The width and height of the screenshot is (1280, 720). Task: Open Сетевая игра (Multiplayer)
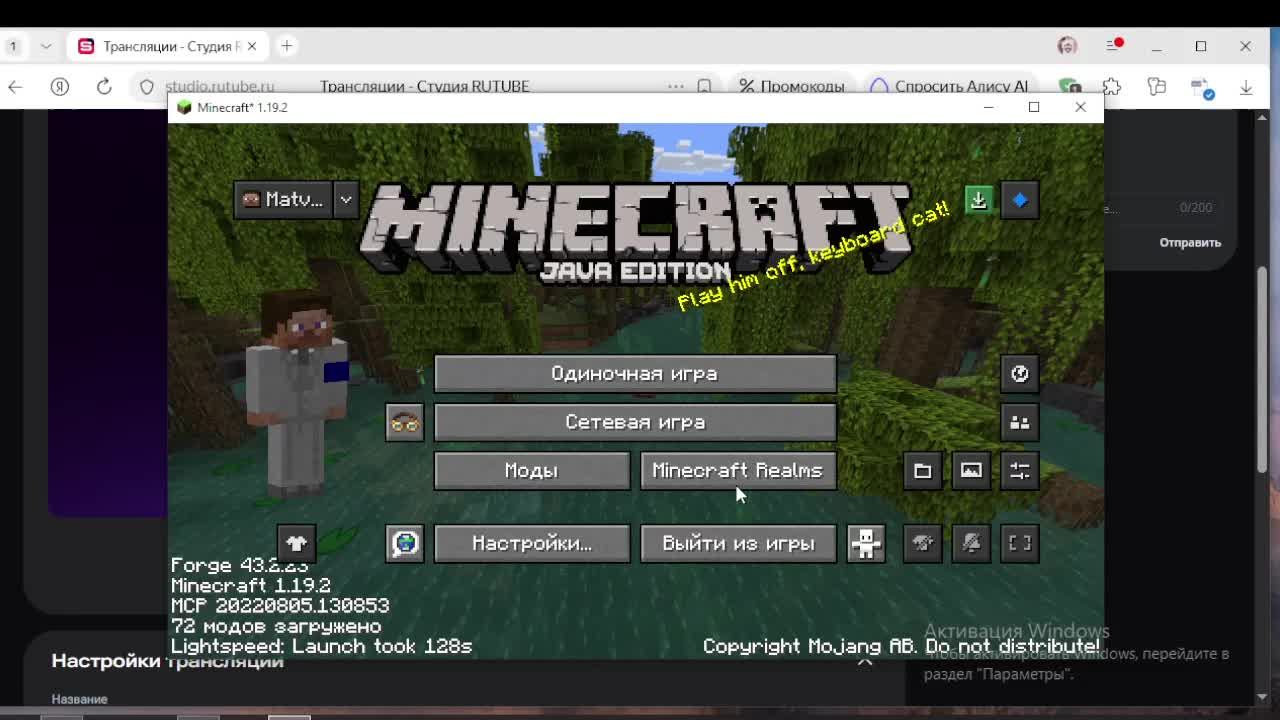pyautogui.click(x=635, y=422)
